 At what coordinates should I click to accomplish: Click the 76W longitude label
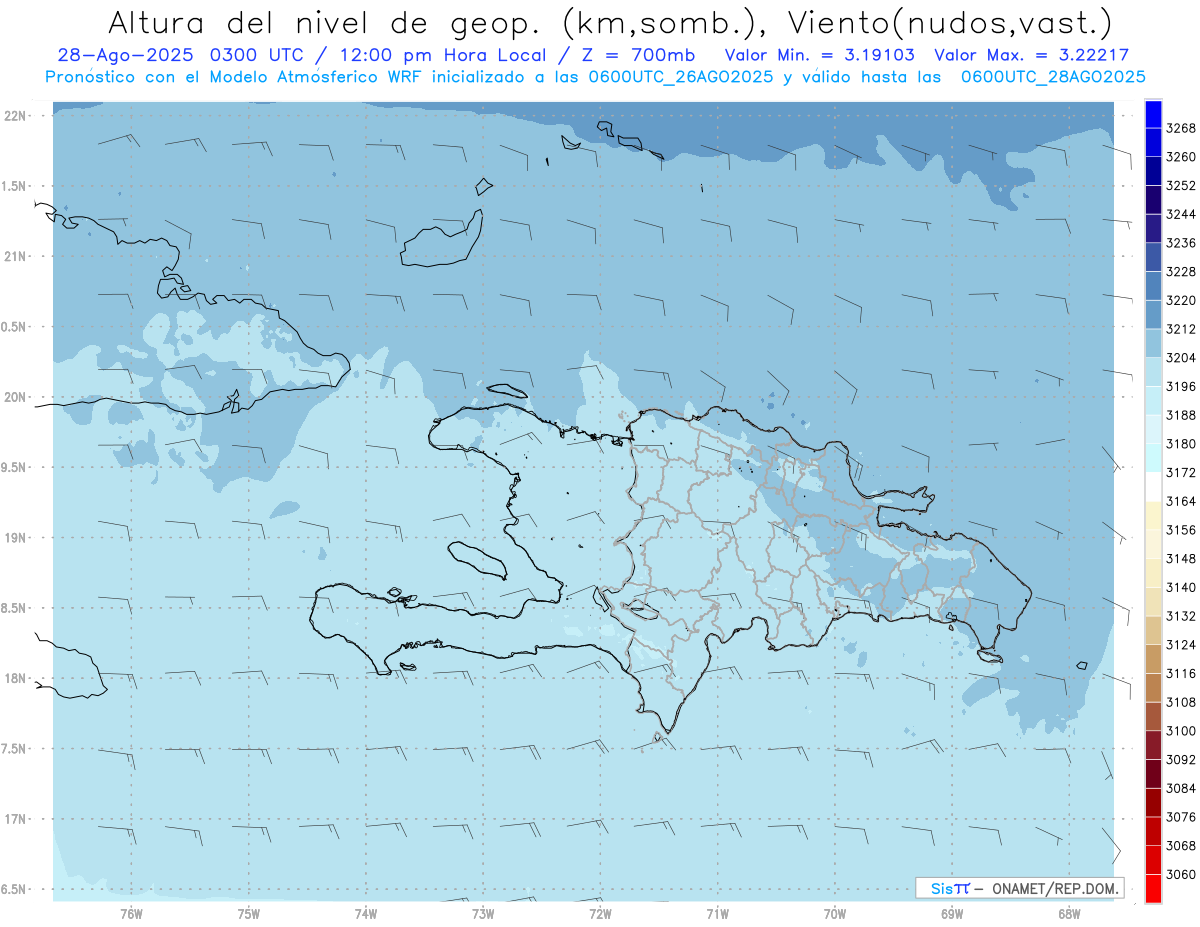pos(131,914)
